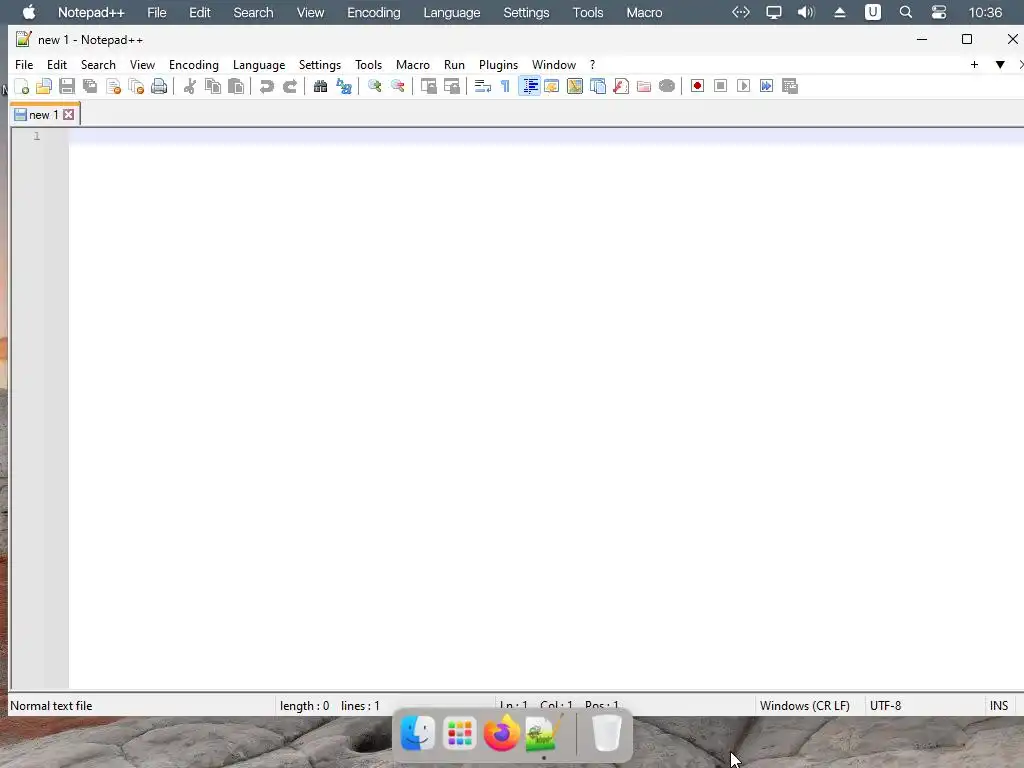The height and width of the screenshot is (768, 1024).
Task: Toggle file Monitoring (tail -f) icon
Action: coord(667,86)
